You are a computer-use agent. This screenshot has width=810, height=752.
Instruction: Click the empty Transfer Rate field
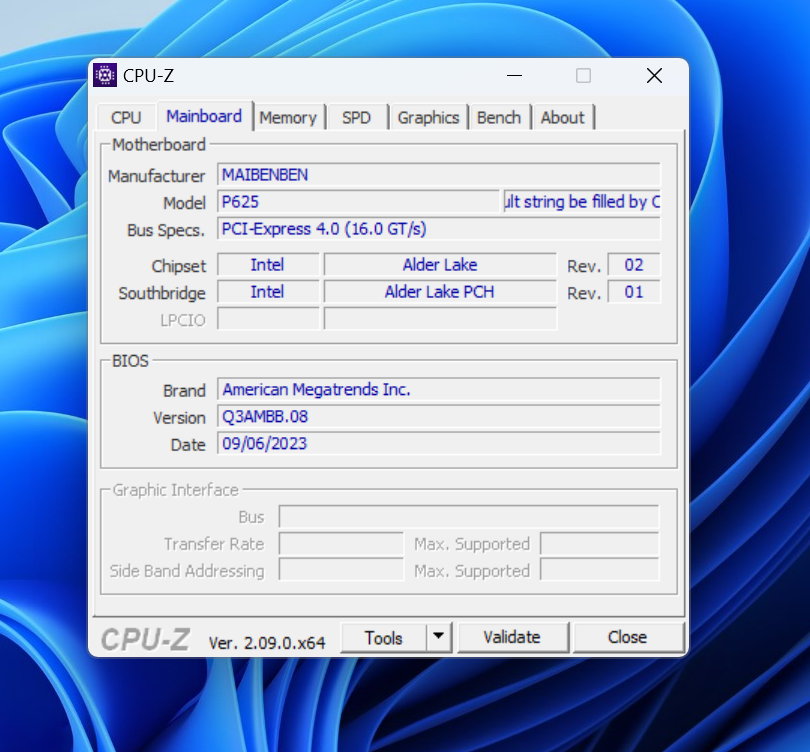[341, 544]
